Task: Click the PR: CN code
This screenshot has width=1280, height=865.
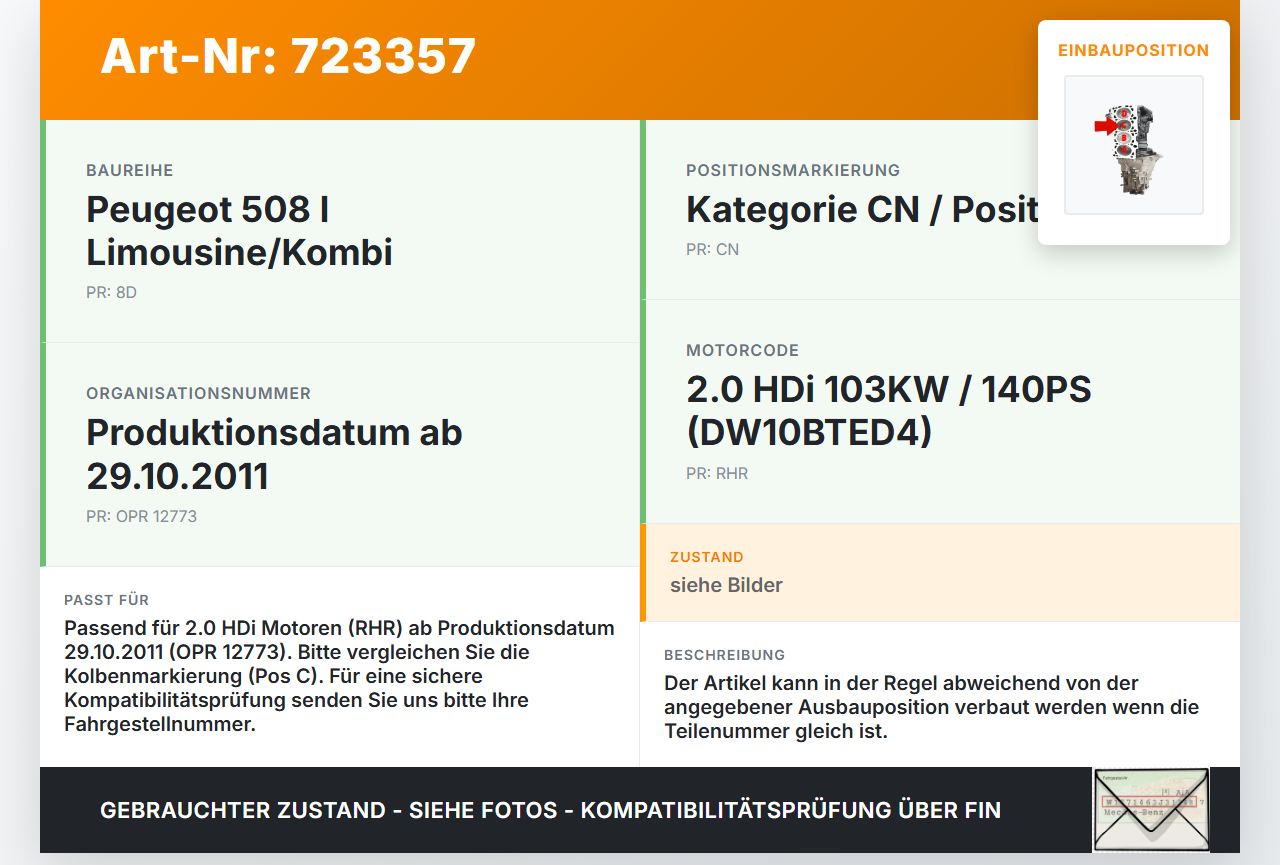Action: 712,250
